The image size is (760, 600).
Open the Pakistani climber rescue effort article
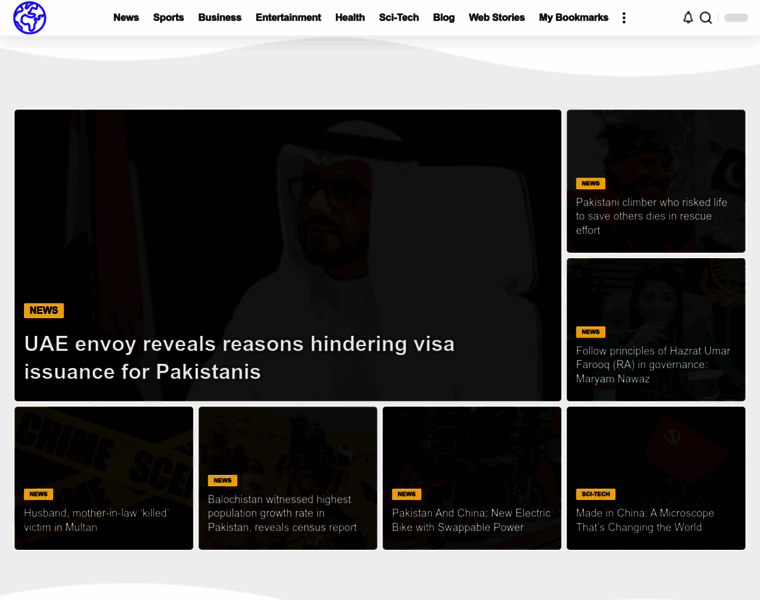(x=651, y=216)
